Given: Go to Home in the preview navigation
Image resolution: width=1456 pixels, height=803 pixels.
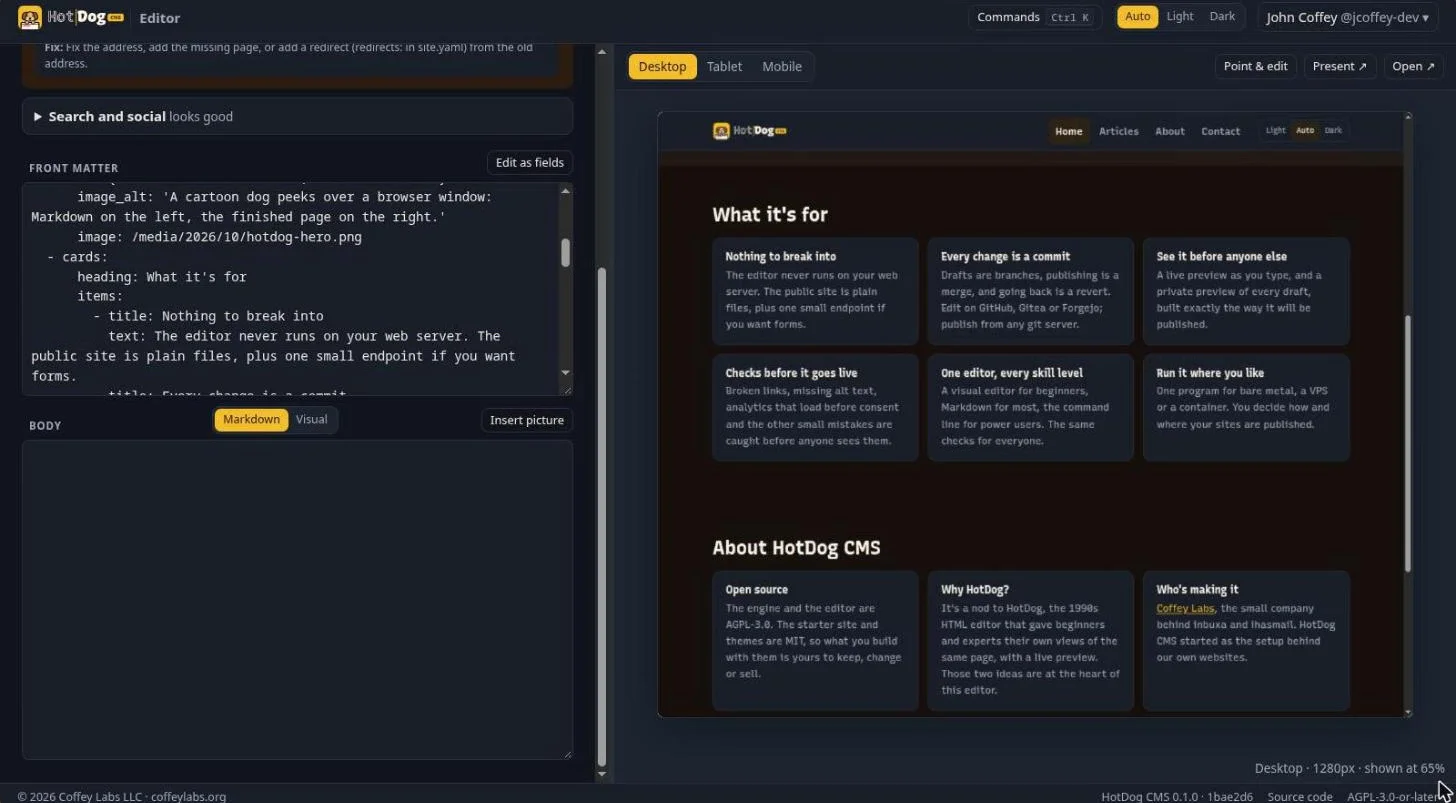Looking at the screenshot, I should (x=1068, y=131).
